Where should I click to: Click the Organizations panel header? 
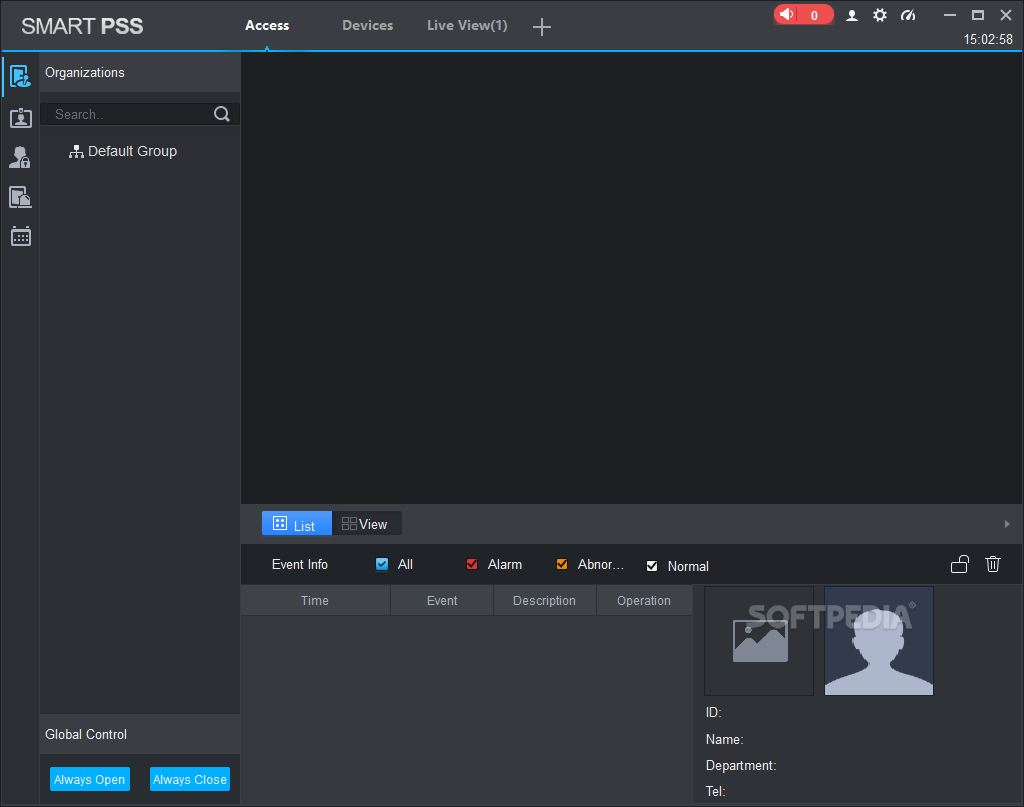pos(140,72)
